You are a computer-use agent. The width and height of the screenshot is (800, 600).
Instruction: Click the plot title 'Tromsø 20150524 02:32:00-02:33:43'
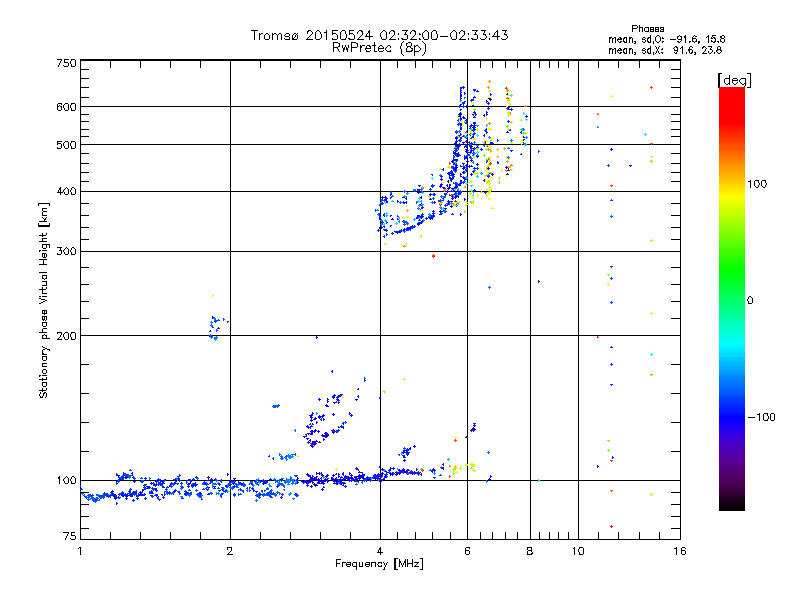tap(380, 35)
